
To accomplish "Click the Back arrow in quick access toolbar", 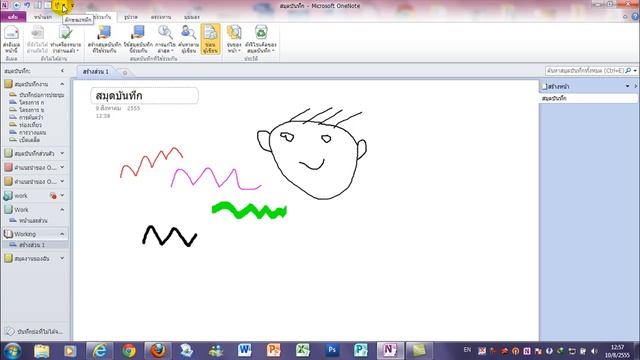I will coord(17,5).
